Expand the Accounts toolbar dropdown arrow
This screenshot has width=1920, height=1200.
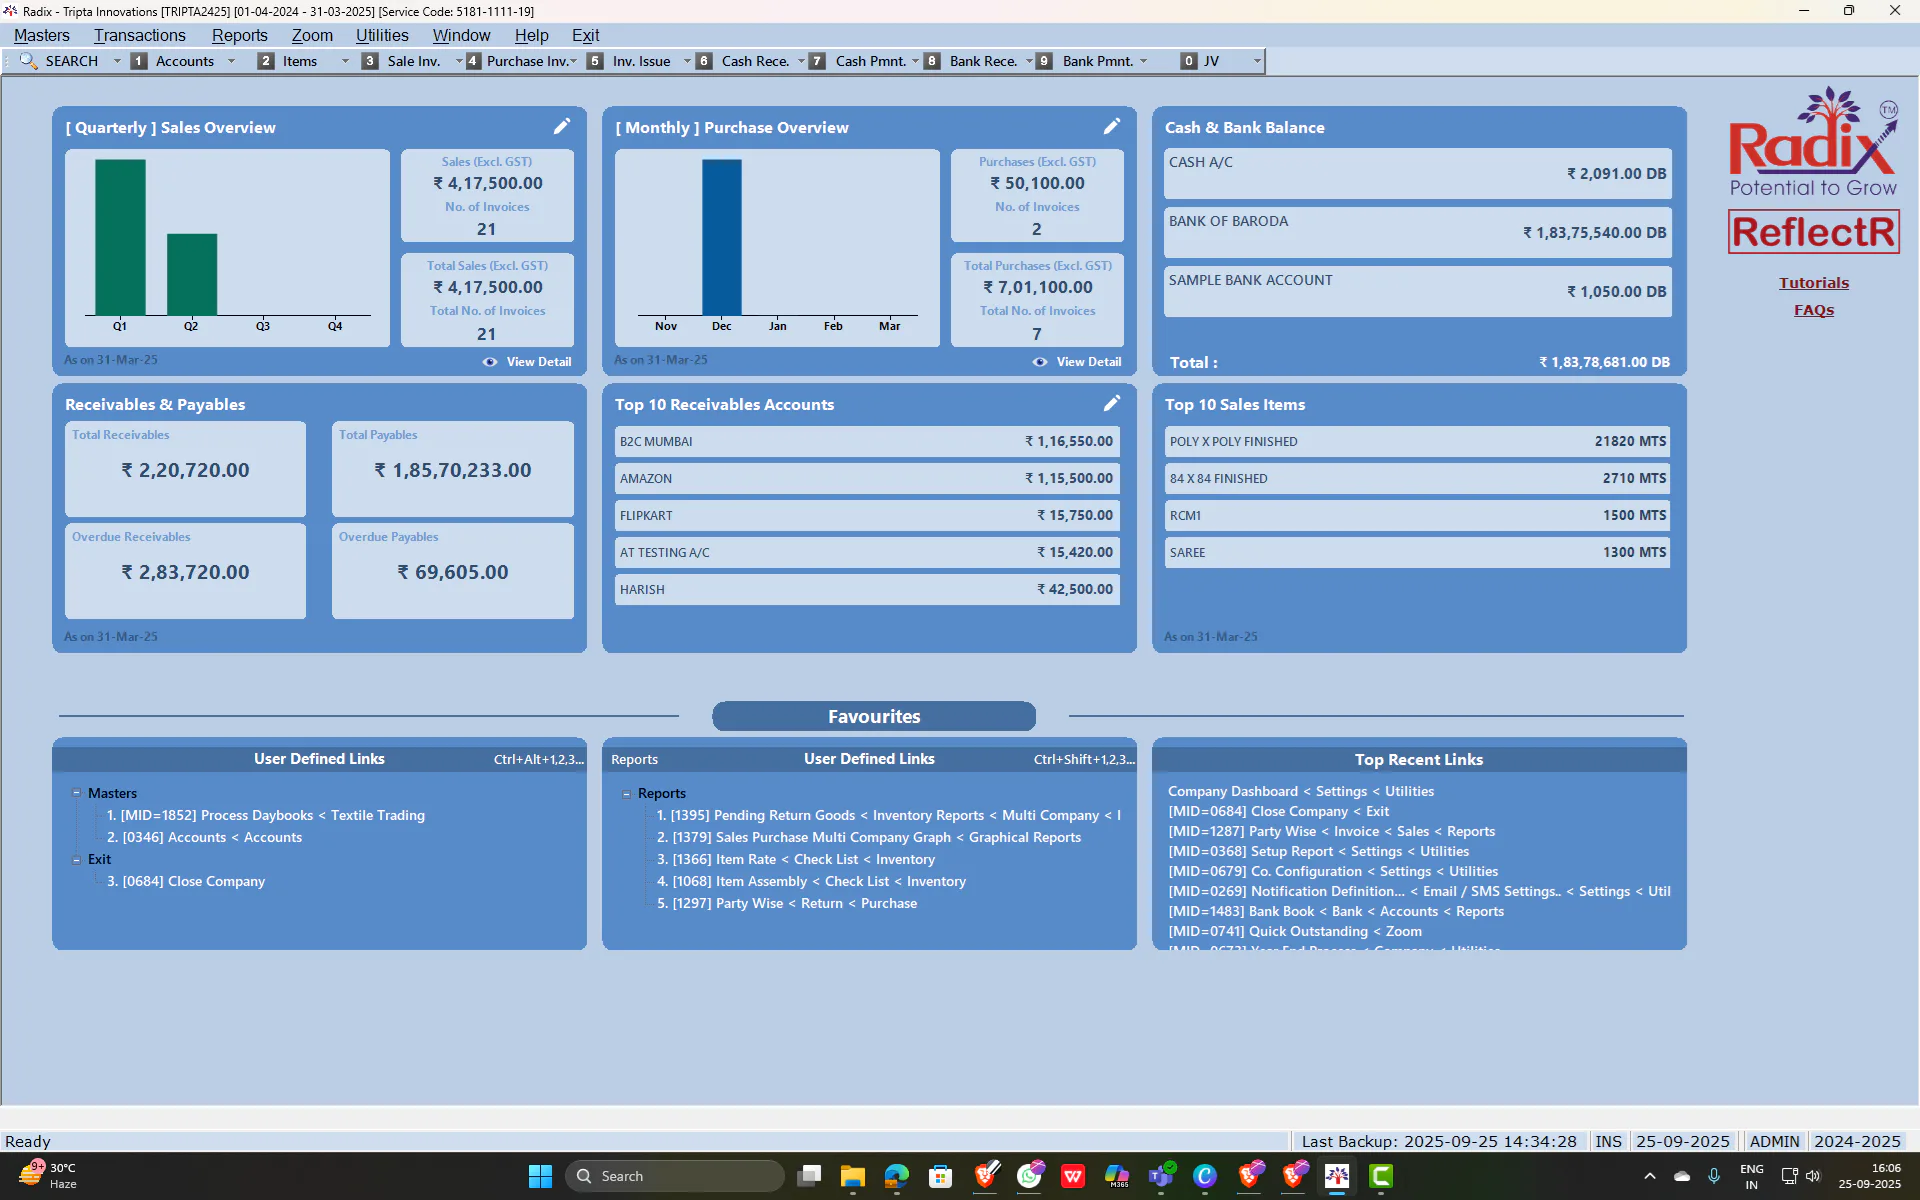coord(231,61)
